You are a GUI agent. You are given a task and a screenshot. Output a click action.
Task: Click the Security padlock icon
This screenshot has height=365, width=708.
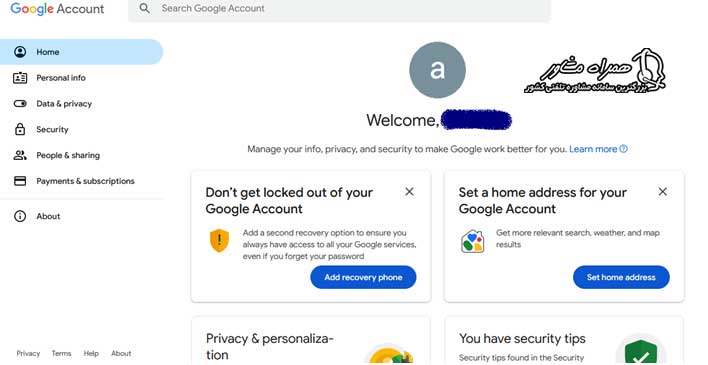pyautogui.click(x=20, y=129)
